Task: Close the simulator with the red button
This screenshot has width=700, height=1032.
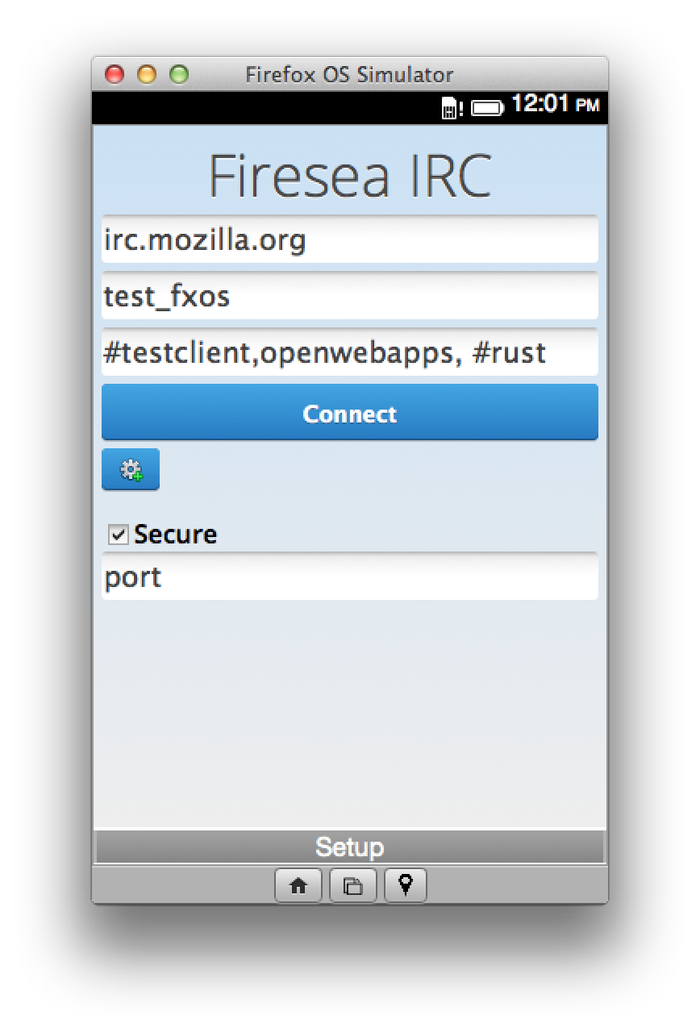Action: tap(115, 75)
